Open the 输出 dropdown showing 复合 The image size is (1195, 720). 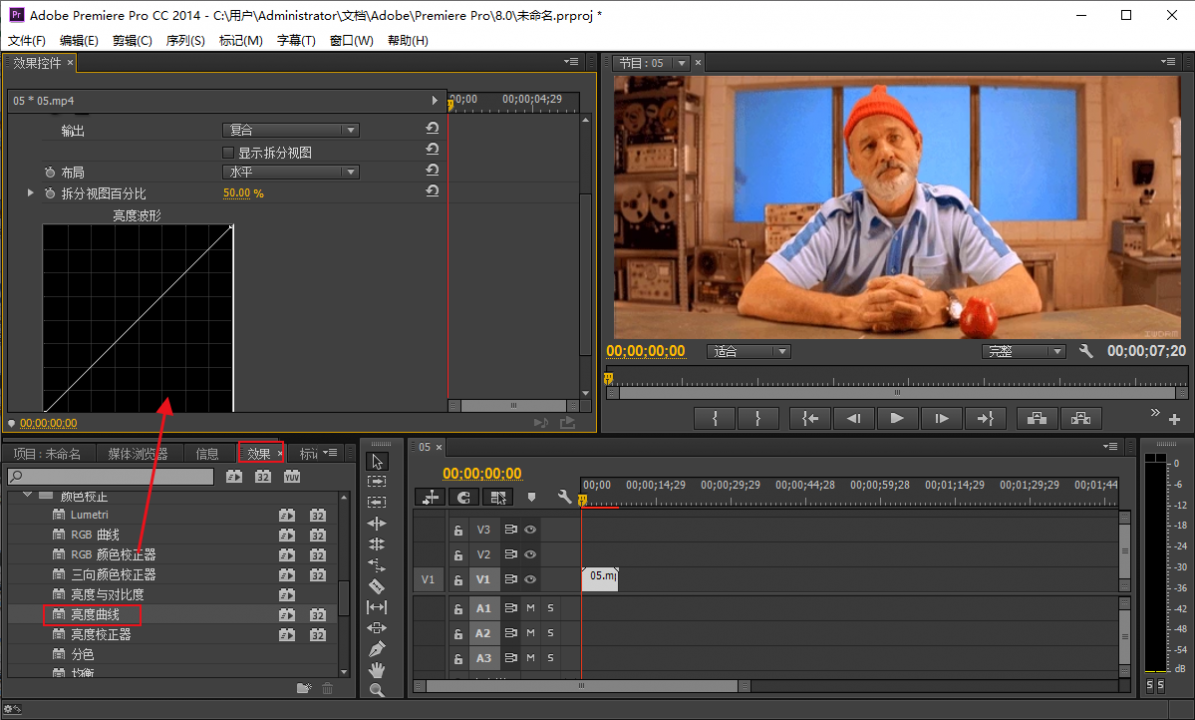pyautogui.click(x=290, y=130)
